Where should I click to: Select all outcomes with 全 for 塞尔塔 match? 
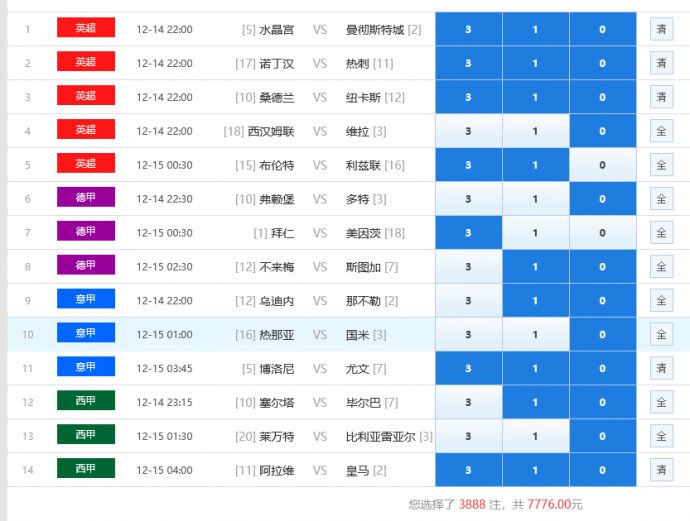[661, 402]
